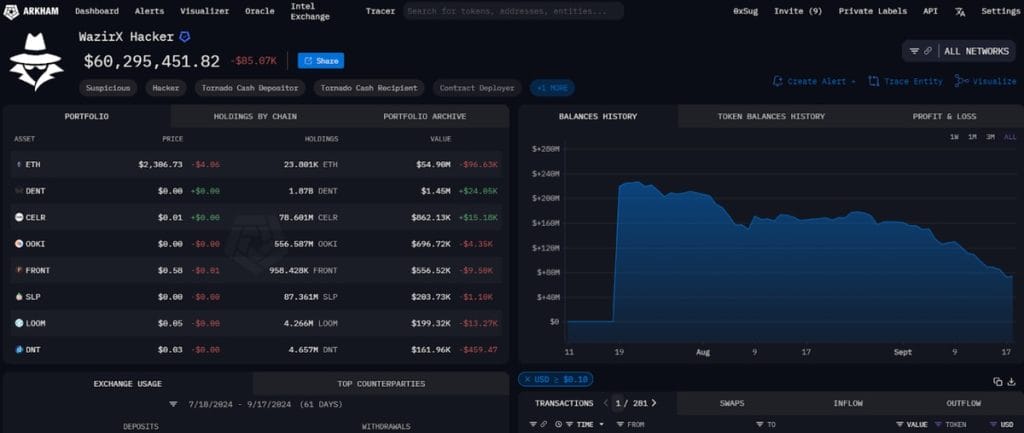
Task: Open Private Labels page
Action: coord(872,11)
